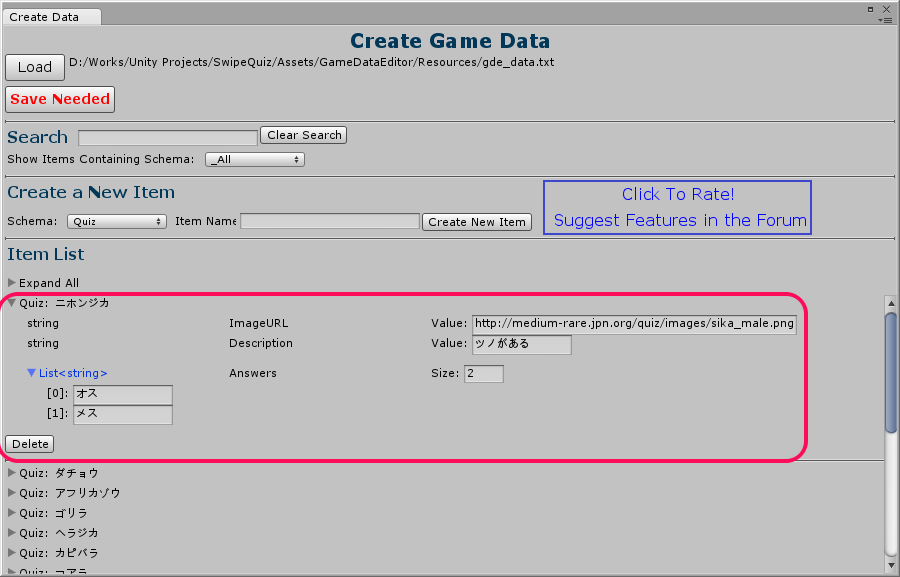Open the Schema dropdown set to Quiz
Screen dimensions: 900x577
(116, 221)
